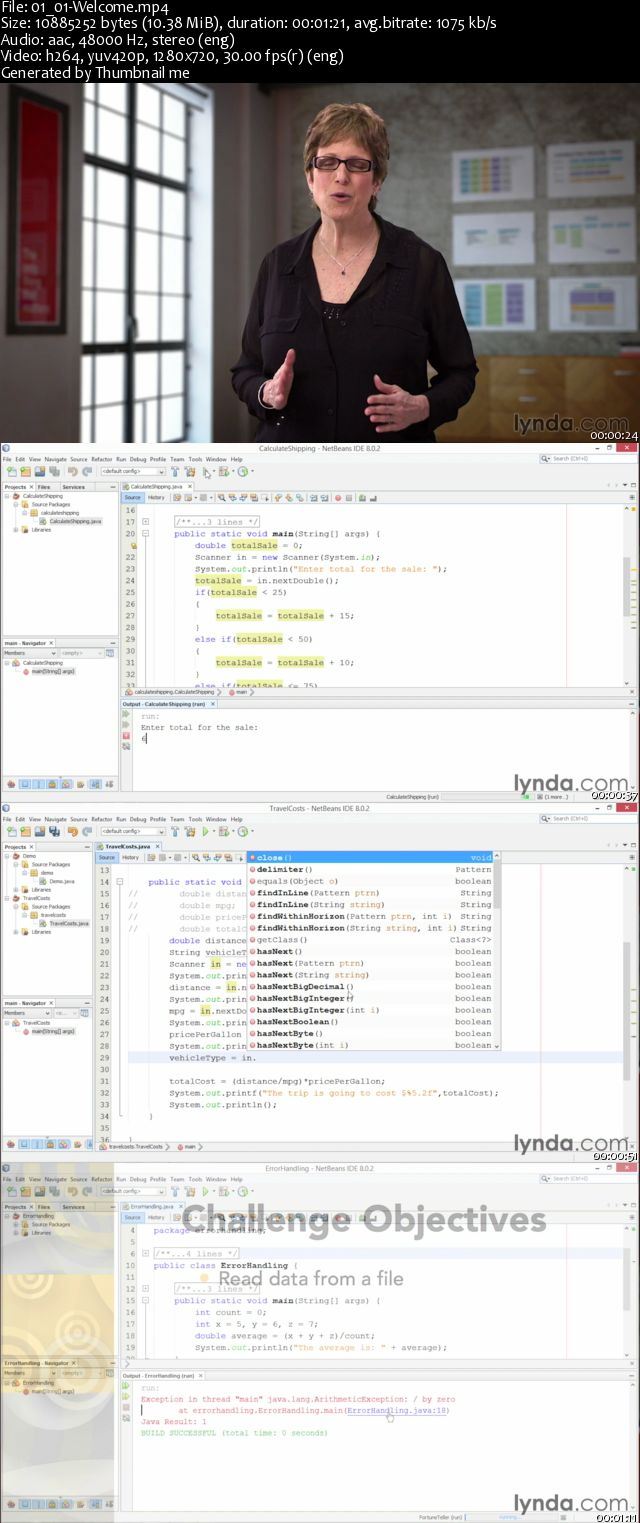The height and width of the screenshot is (1523, 640).
Task: Click New Project icon in ErrorHandling toolbar
Action: click(x=24, y=1192)
